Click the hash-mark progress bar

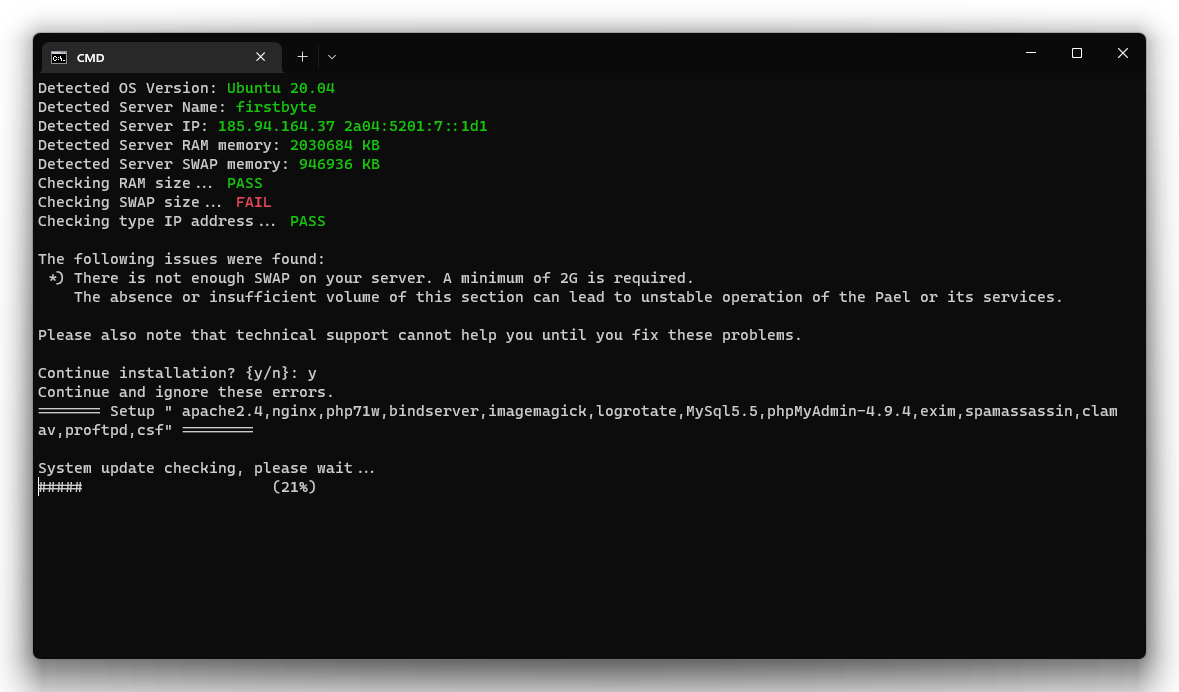(x=61, y=487)
